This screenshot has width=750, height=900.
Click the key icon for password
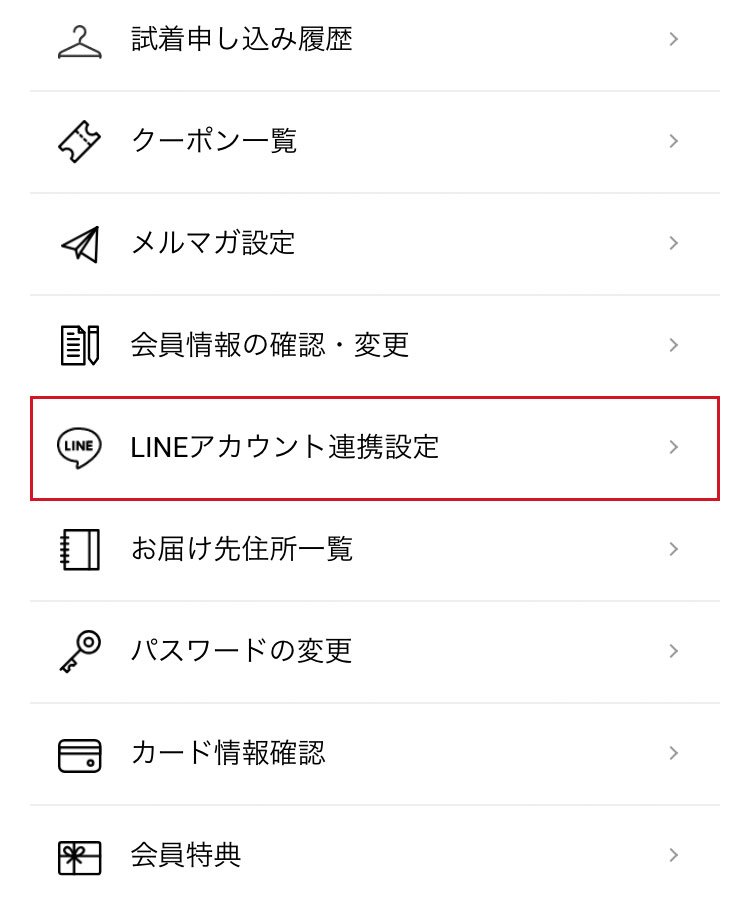pyautogui.click(x=80, y=651)
